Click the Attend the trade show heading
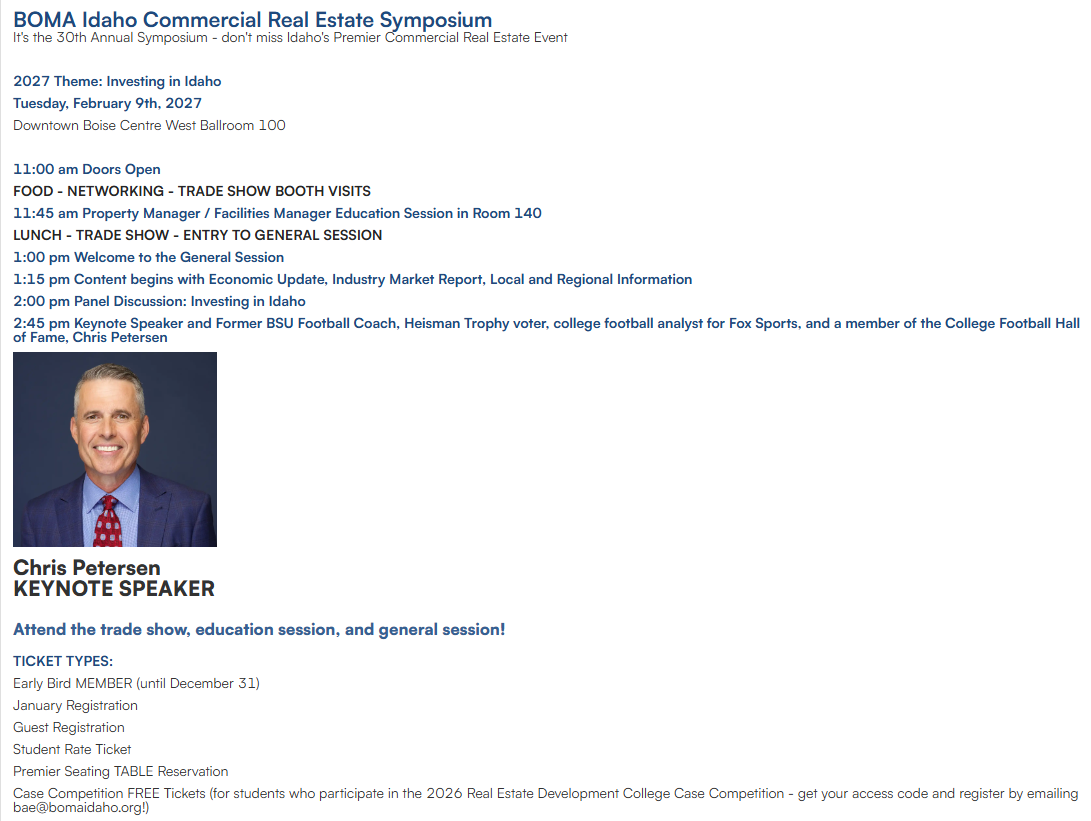The width and height of the screenshot is (1091, 821). (x=259, y=630)
